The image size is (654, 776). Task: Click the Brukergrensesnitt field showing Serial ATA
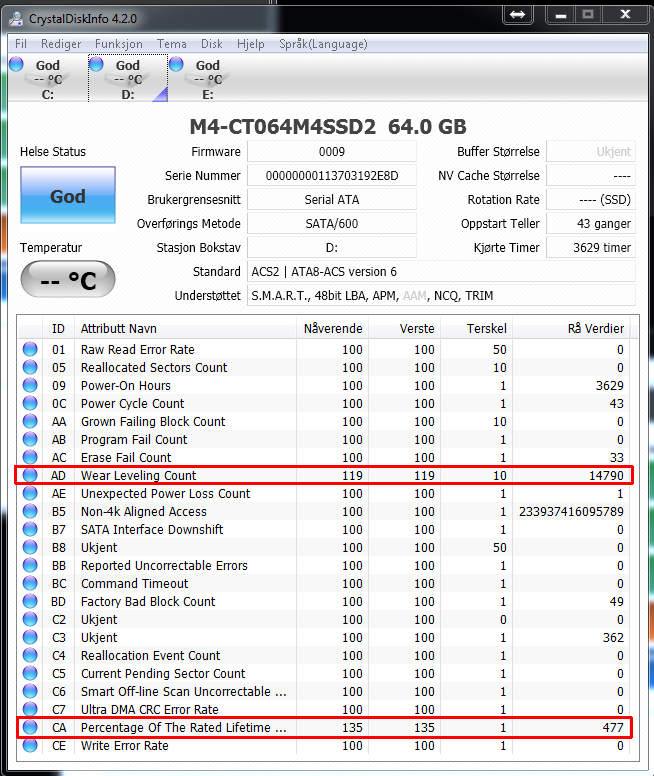[x=332, y=199]
